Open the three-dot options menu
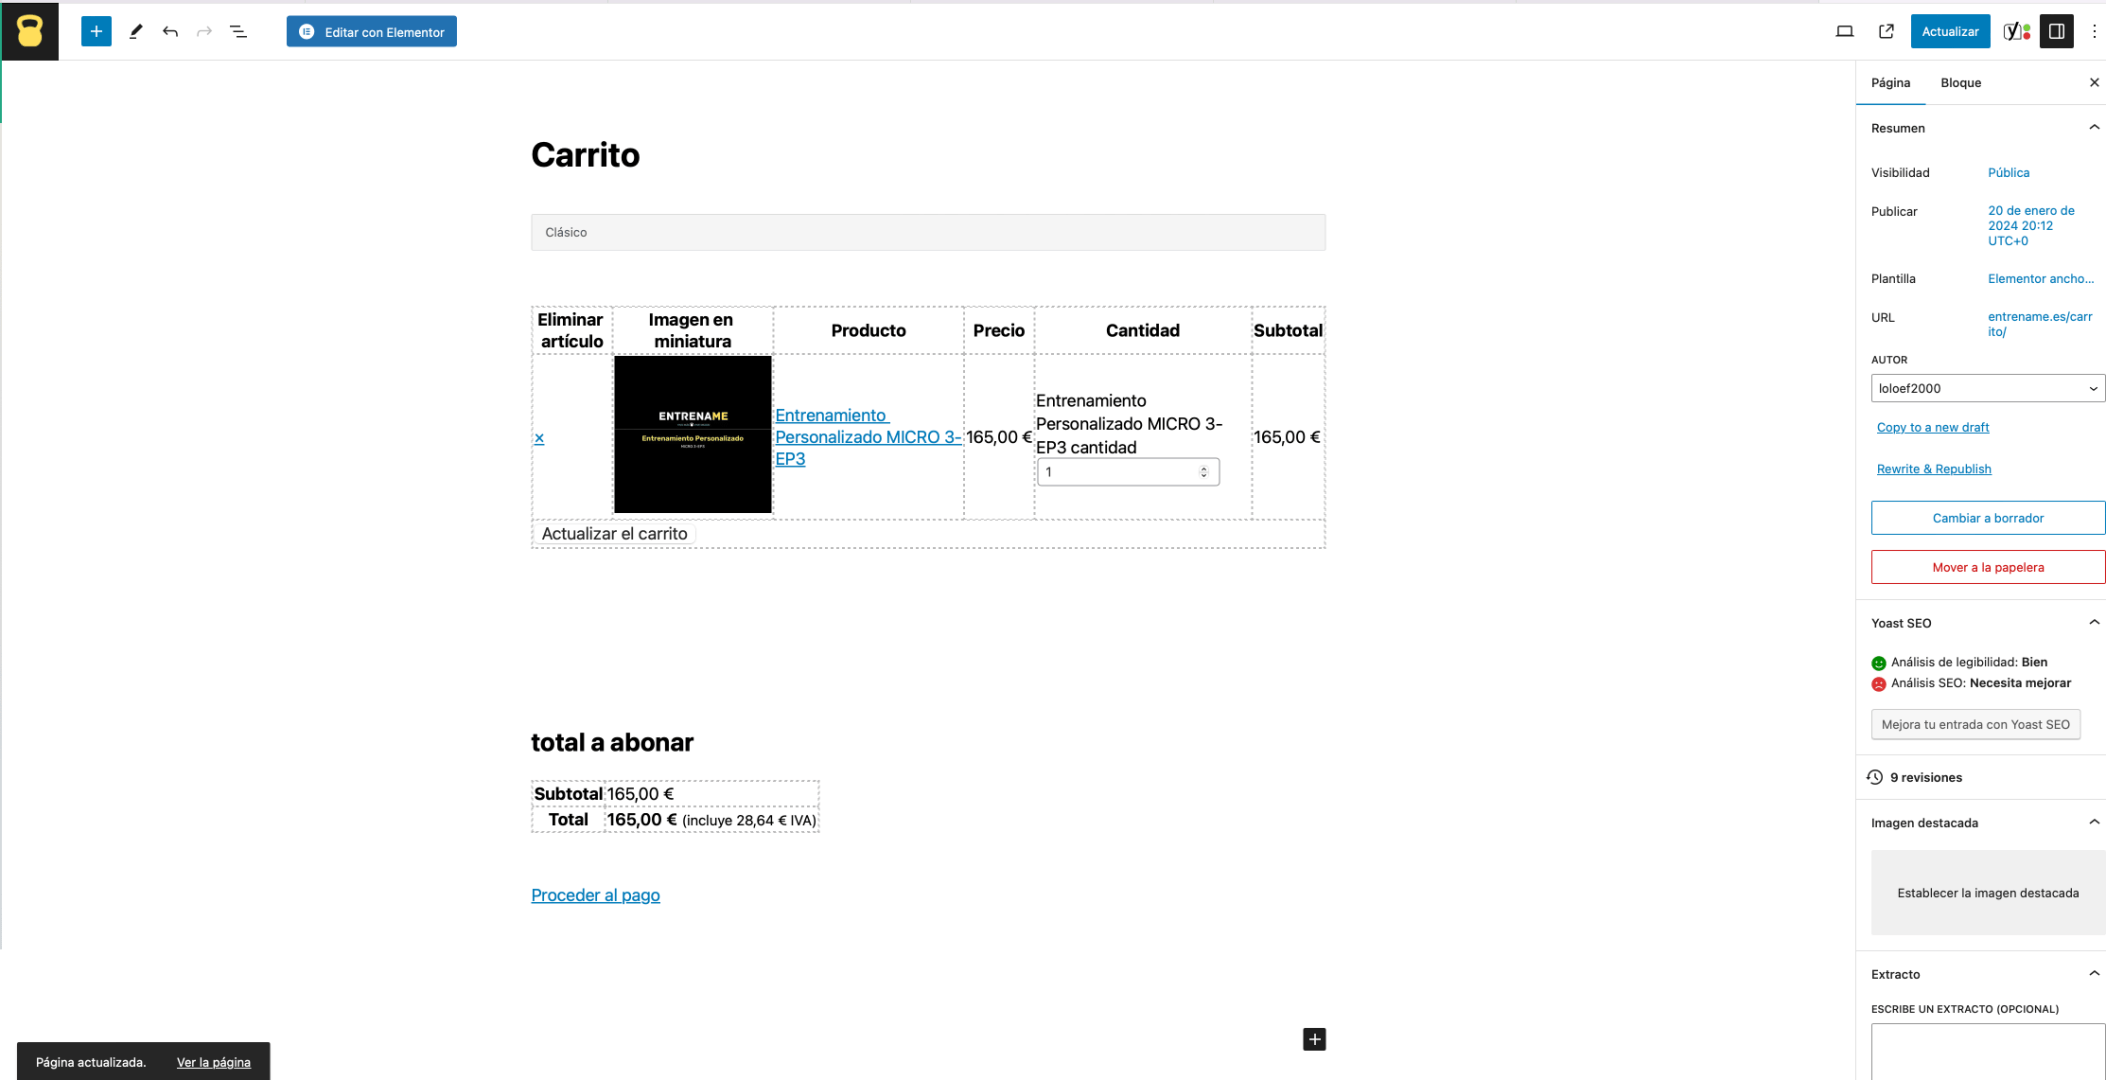 (x=2094, y=32)
